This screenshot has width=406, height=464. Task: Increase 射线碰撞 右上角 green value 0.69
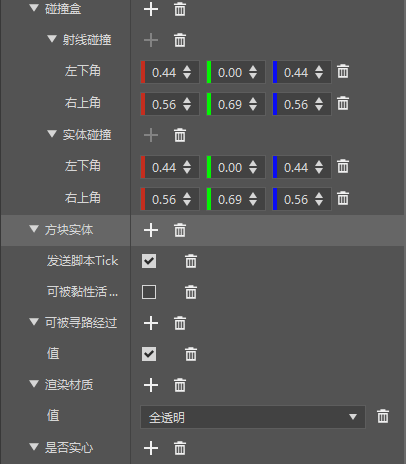[x=253, y=100]
